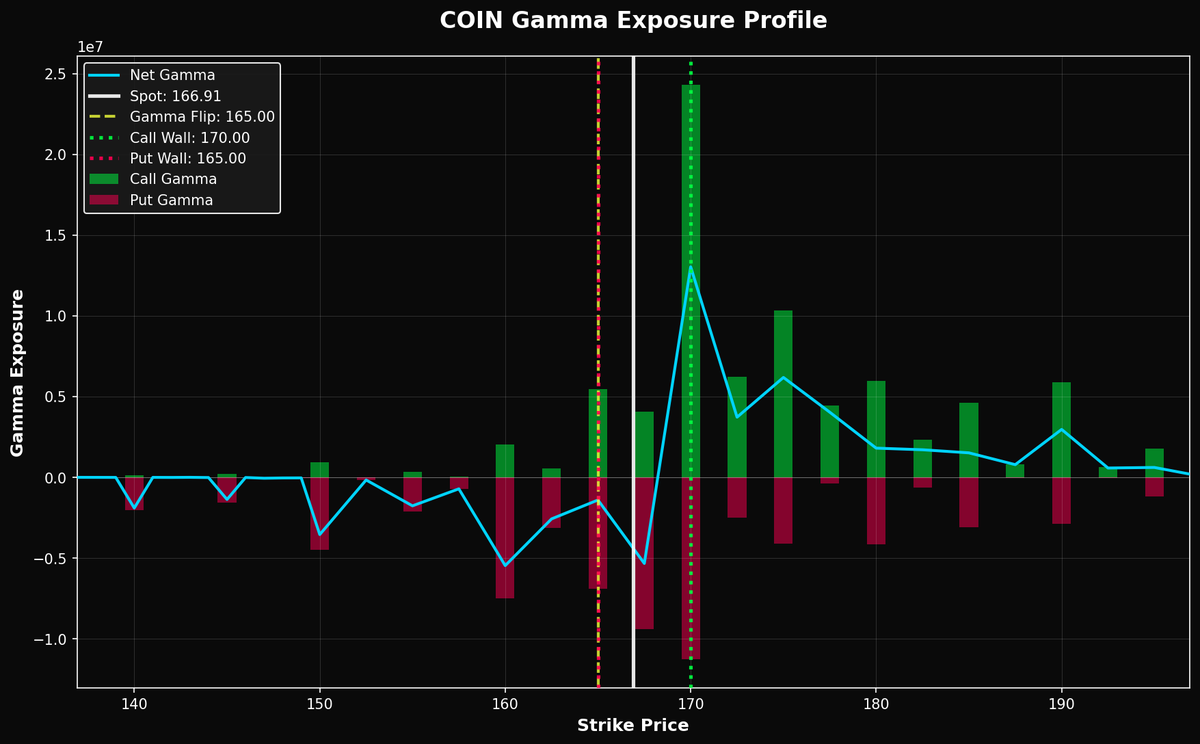Click the cyan Net Gamma legend line sample
The height and width of the screenshot is (744, 1200).
tap(104, 76)
